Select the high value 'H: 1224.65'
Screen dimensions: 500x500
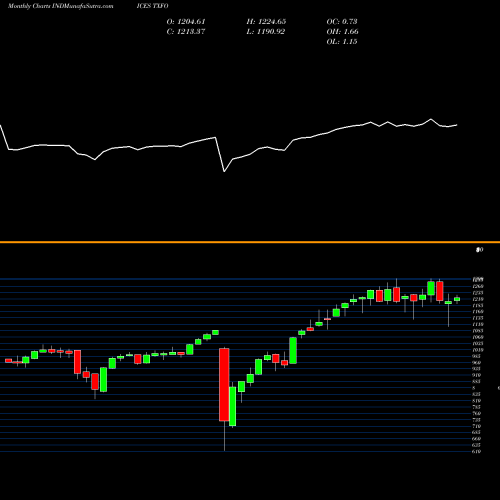tap(266, 22)
